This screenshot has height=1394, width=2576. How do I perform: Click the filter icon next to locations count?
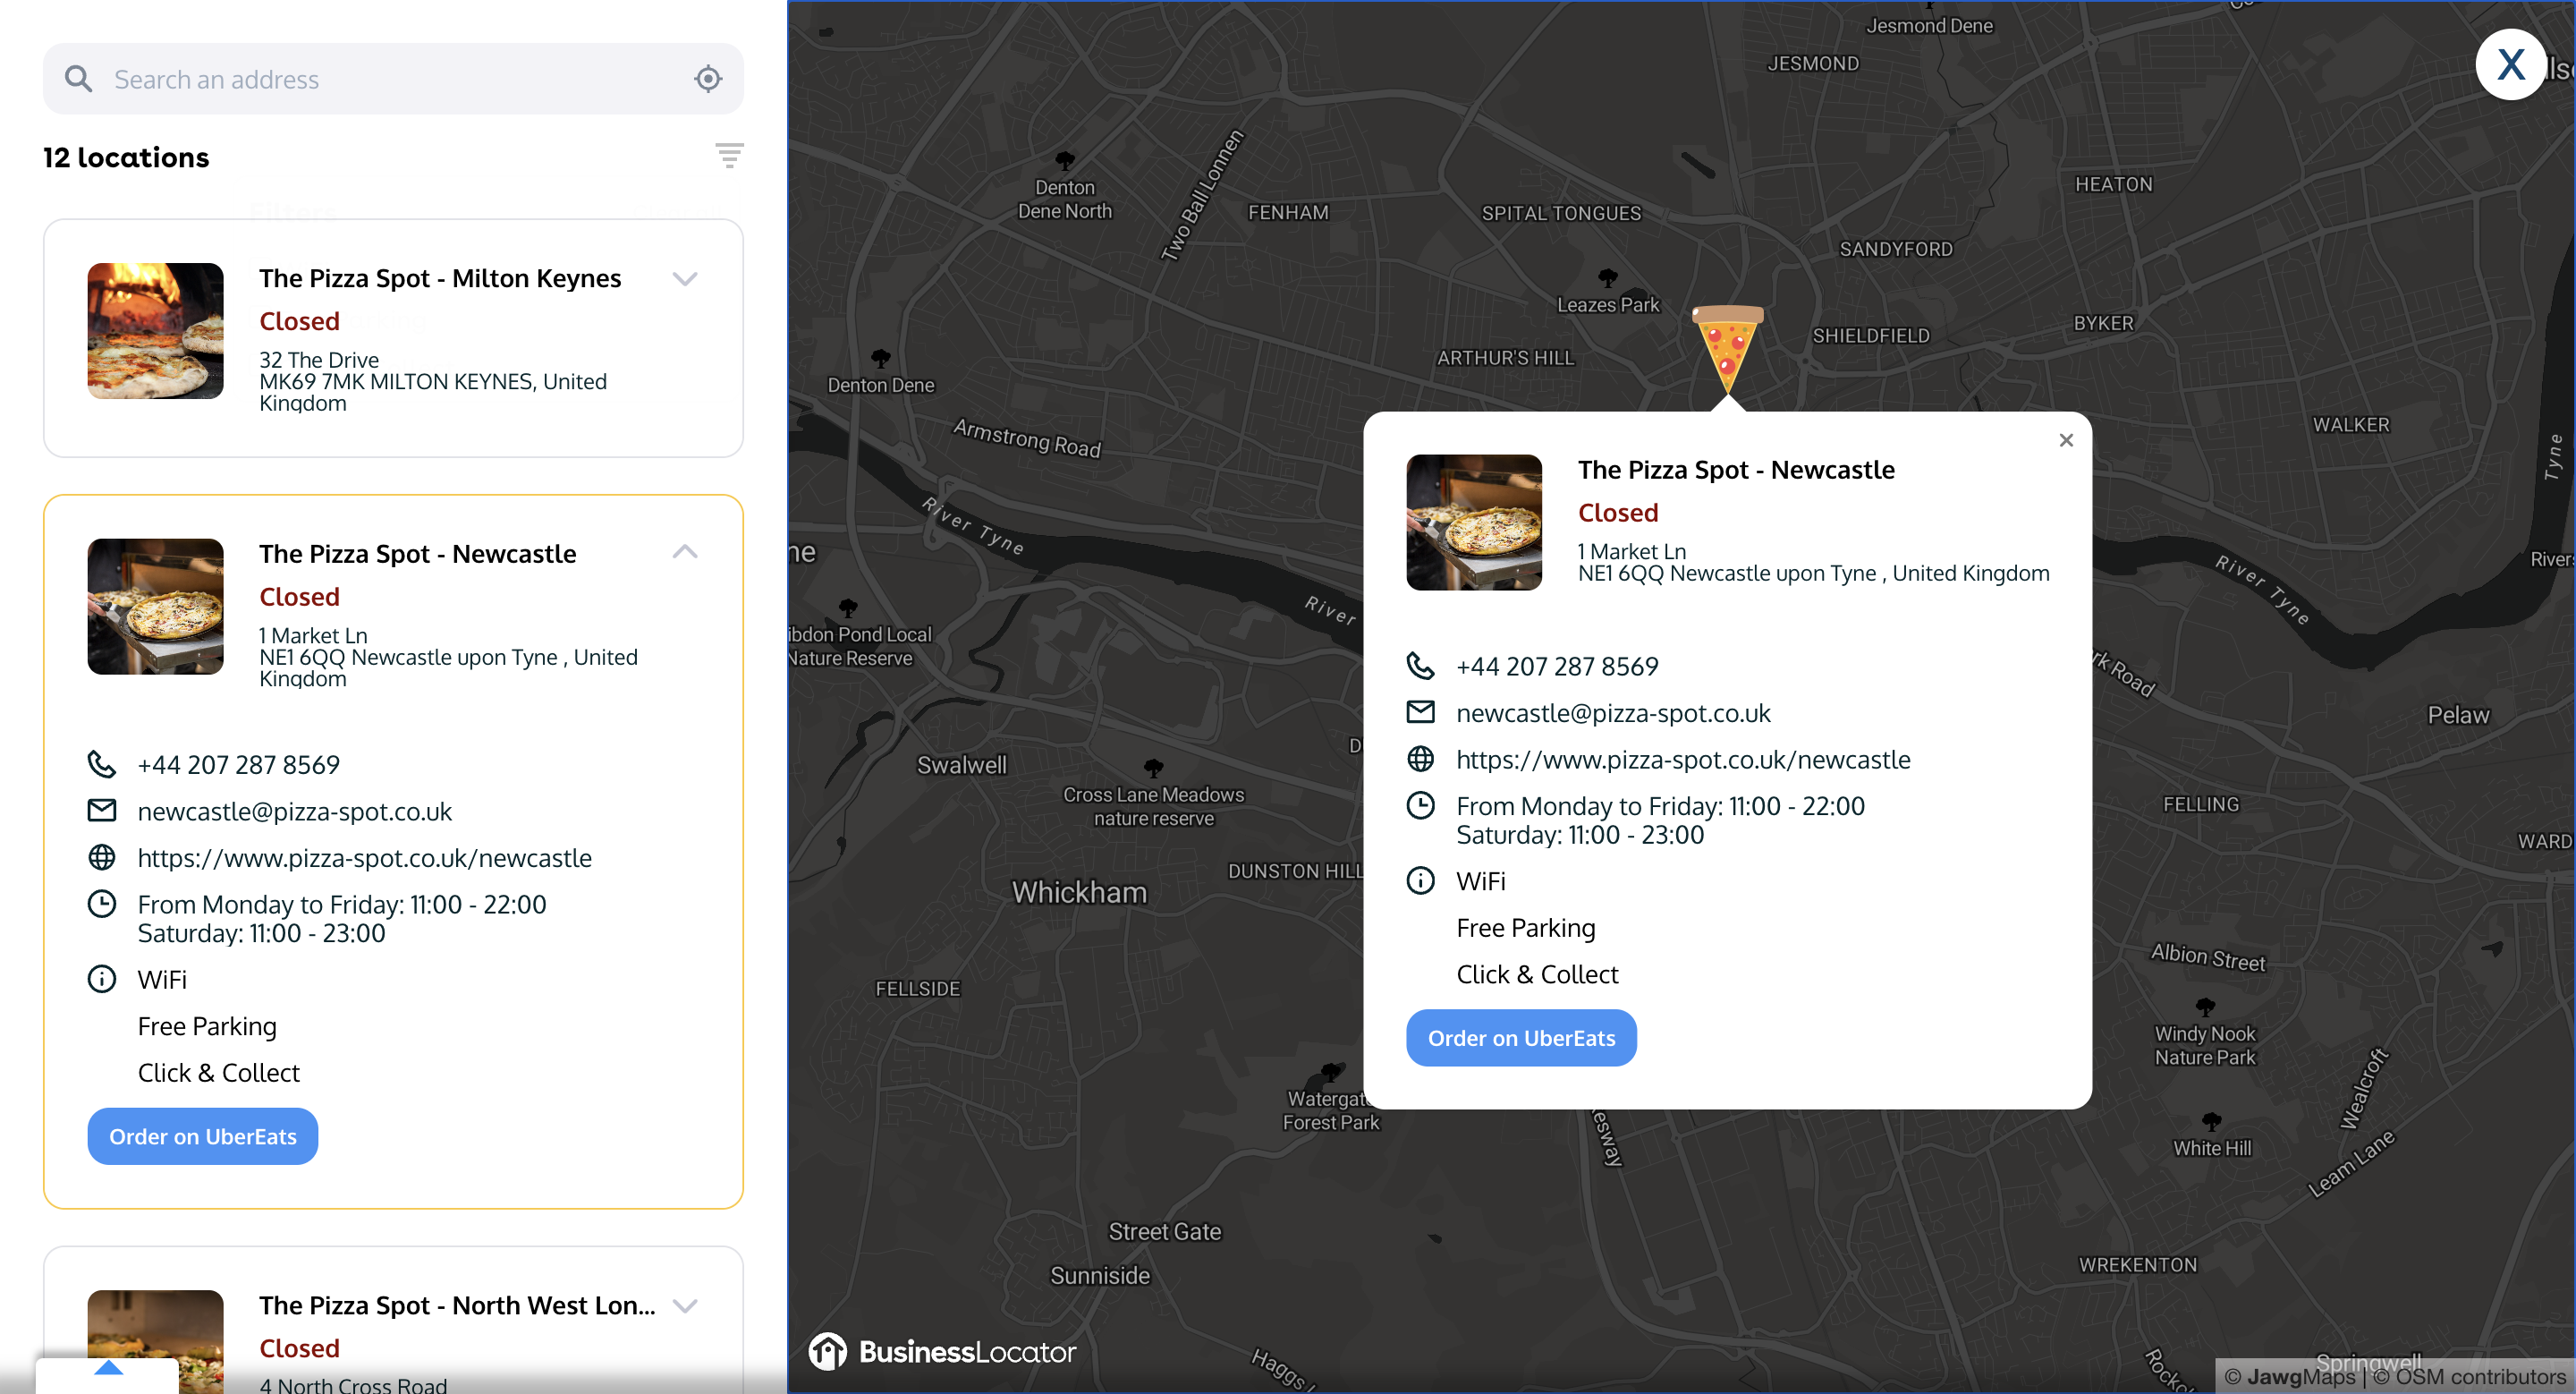(x=729, y=155)
